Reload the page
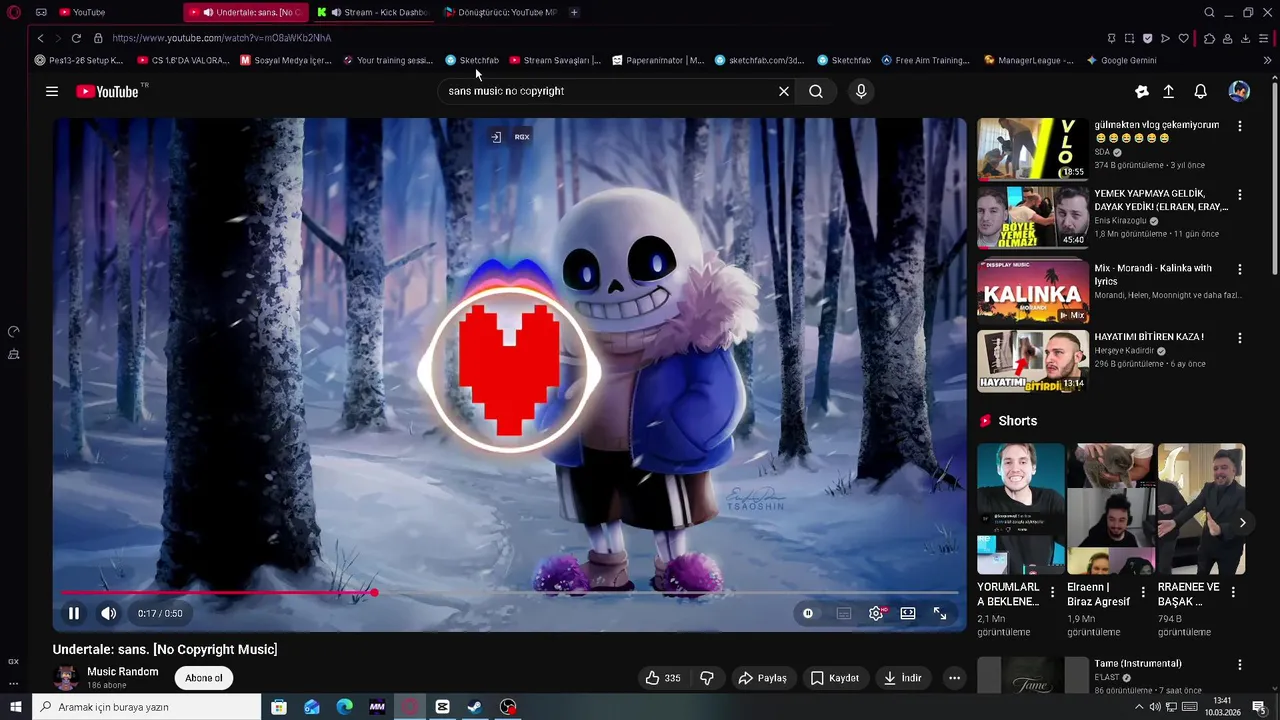Screen dimensions: 1280x720 point(76,38)
